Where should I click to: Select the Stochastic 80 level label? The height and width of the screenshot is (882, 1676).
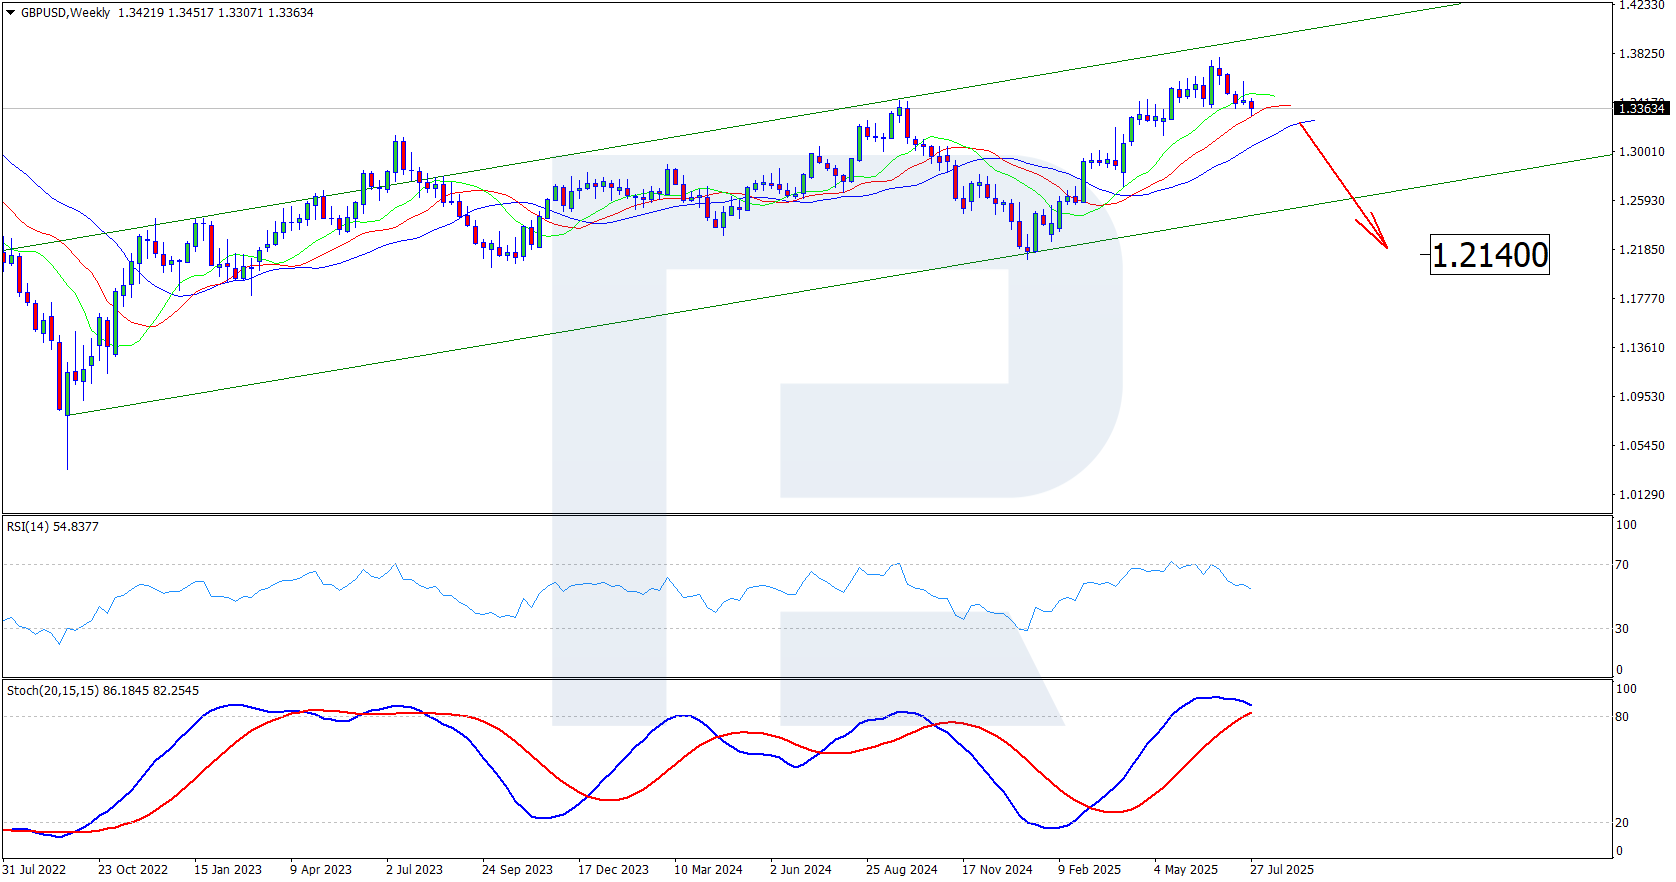tap(1622, 717)
